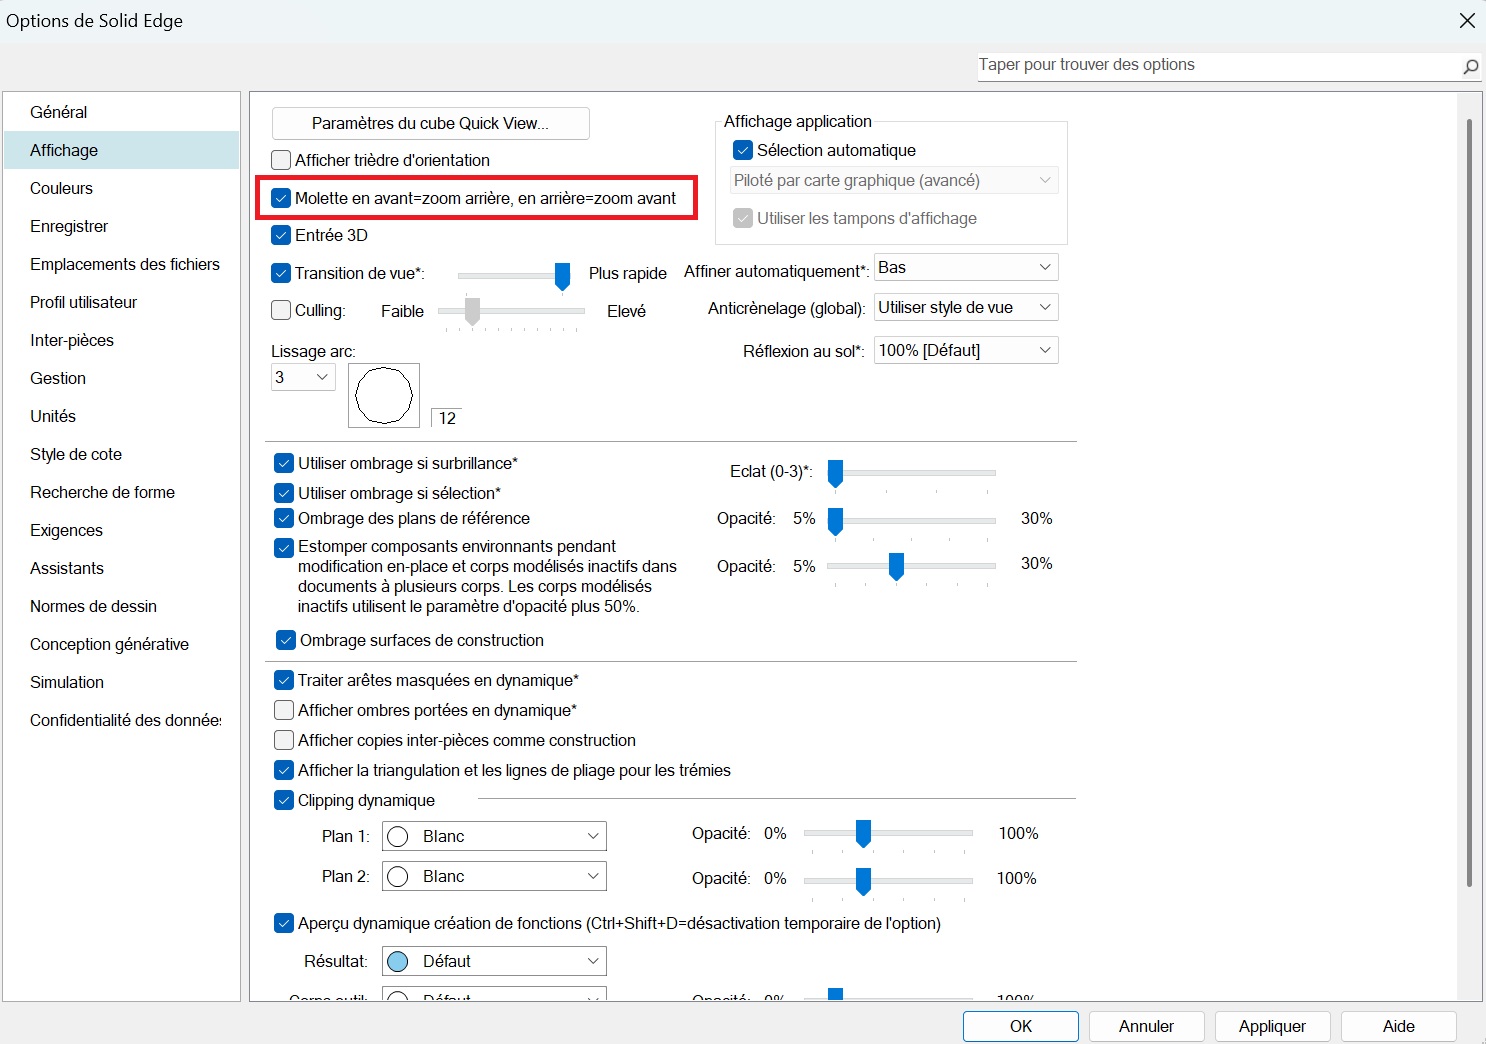This screenshot has height=1044, width=1486.
Task: Select Simulation category
Action: tap(121, 682)
